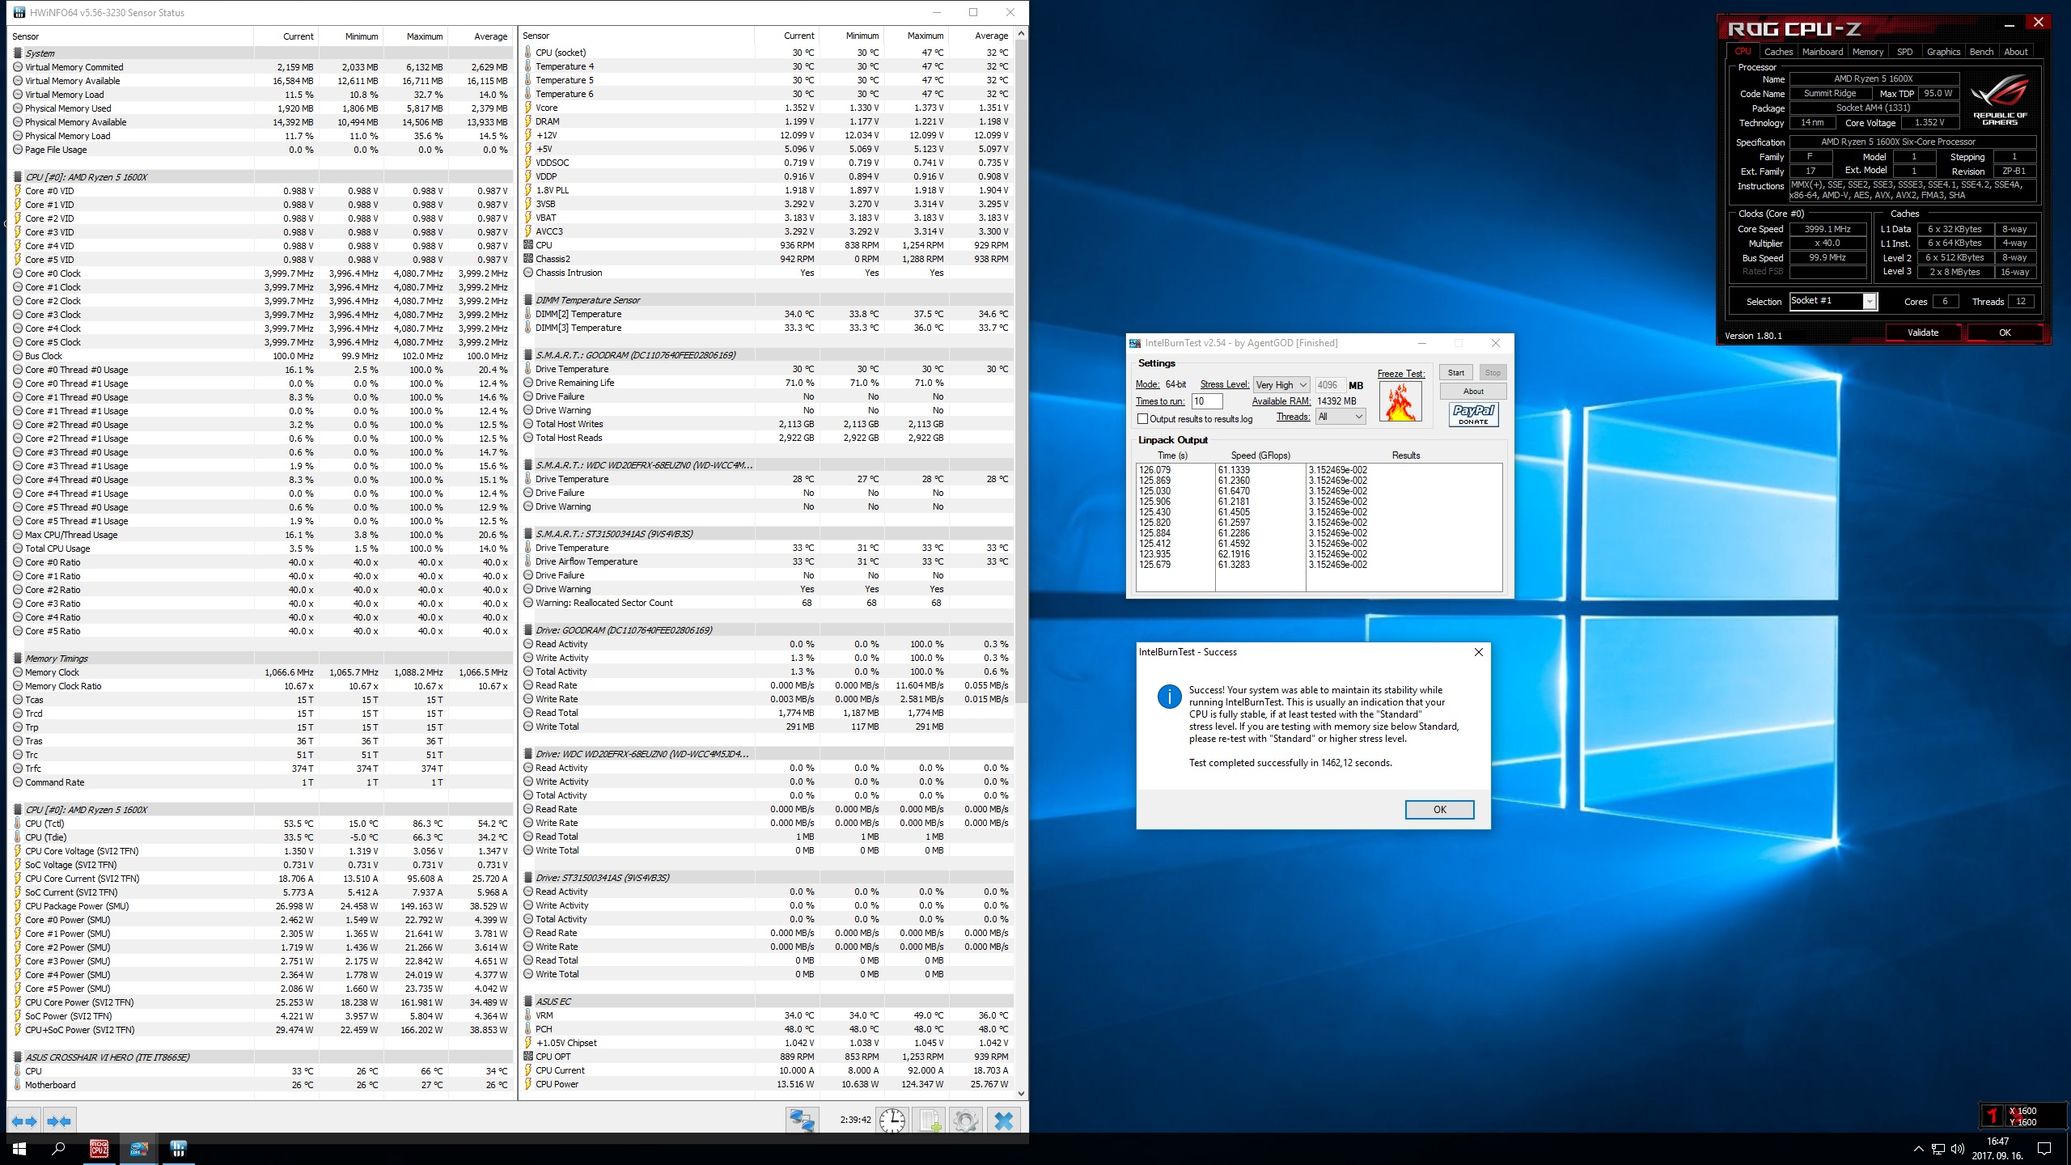Close the IntelBurnTest Success dialog
Image resolution: width=2071 pixels, height=1165 pixels.
point(1478,652)
